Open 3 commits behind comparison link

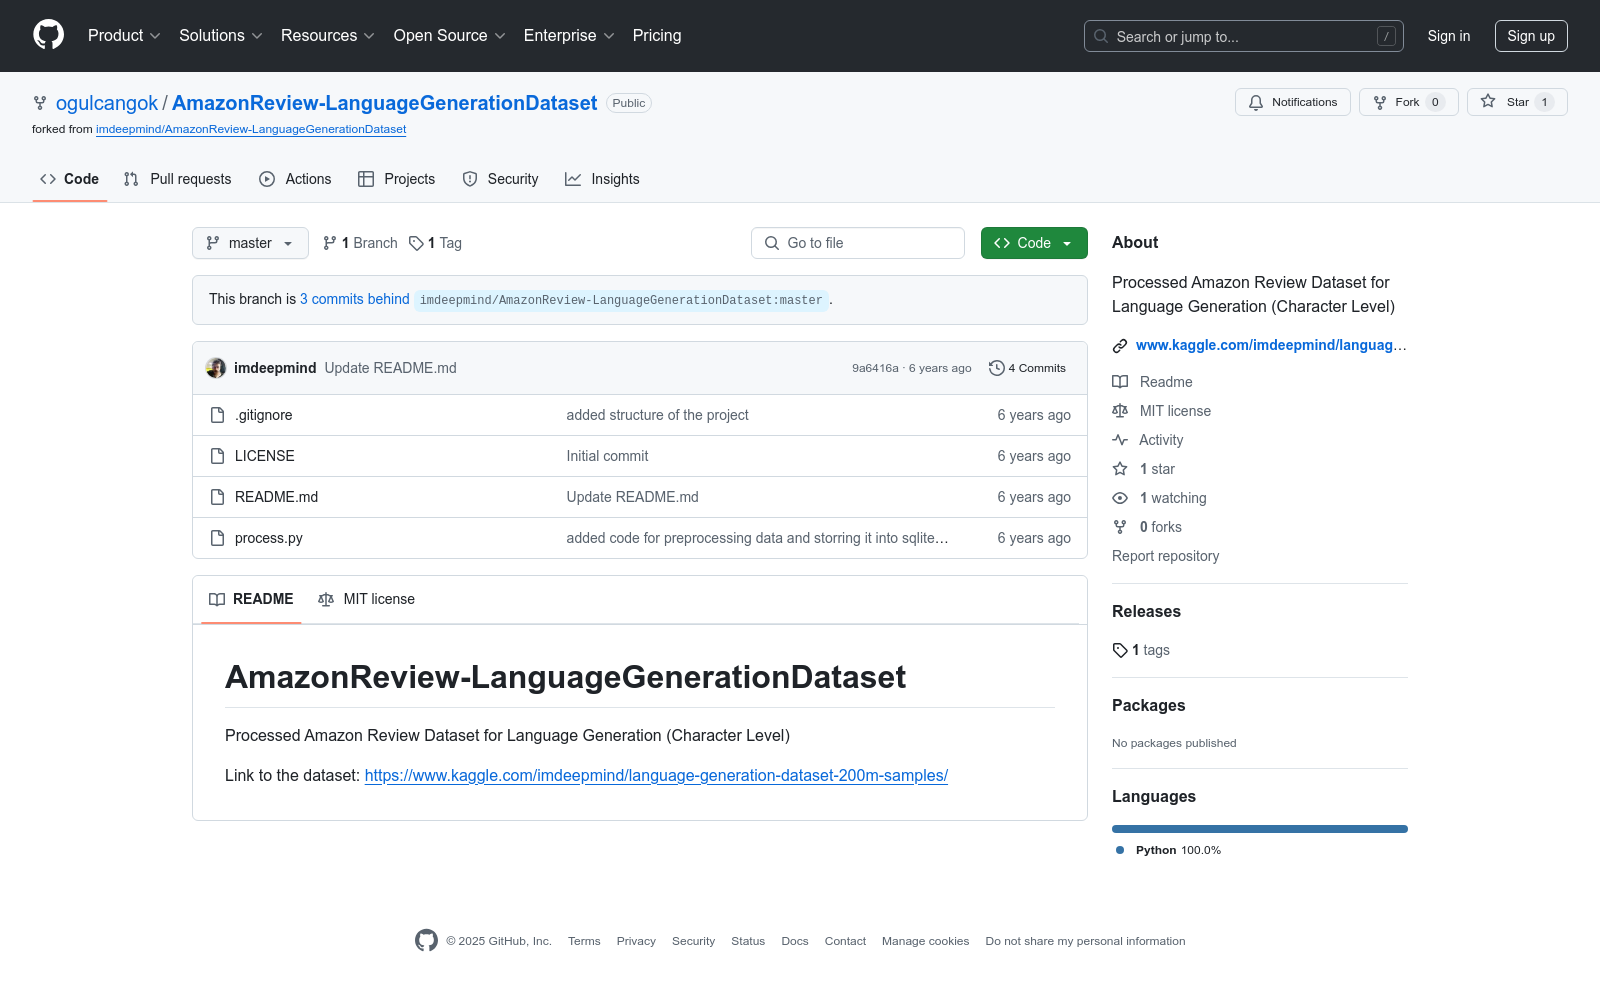tap(355, 299)
